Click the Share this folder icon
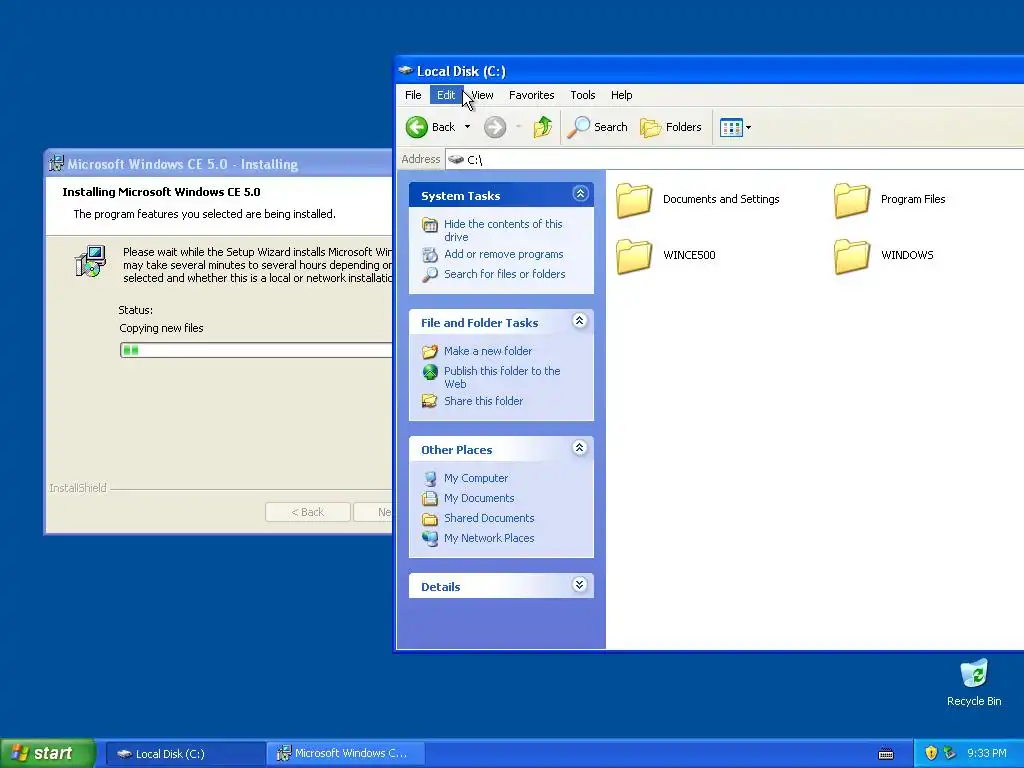1024x768 pixels. pos(430,400)
